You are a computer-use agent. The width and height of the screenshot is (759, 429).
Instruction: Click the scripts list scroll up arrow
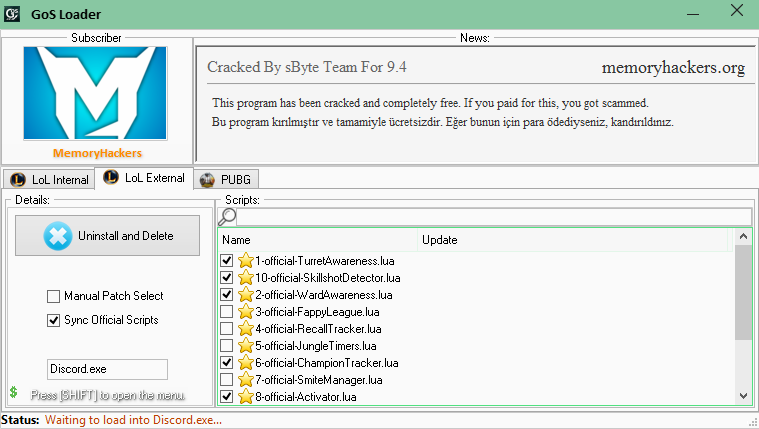click(743, 236)
